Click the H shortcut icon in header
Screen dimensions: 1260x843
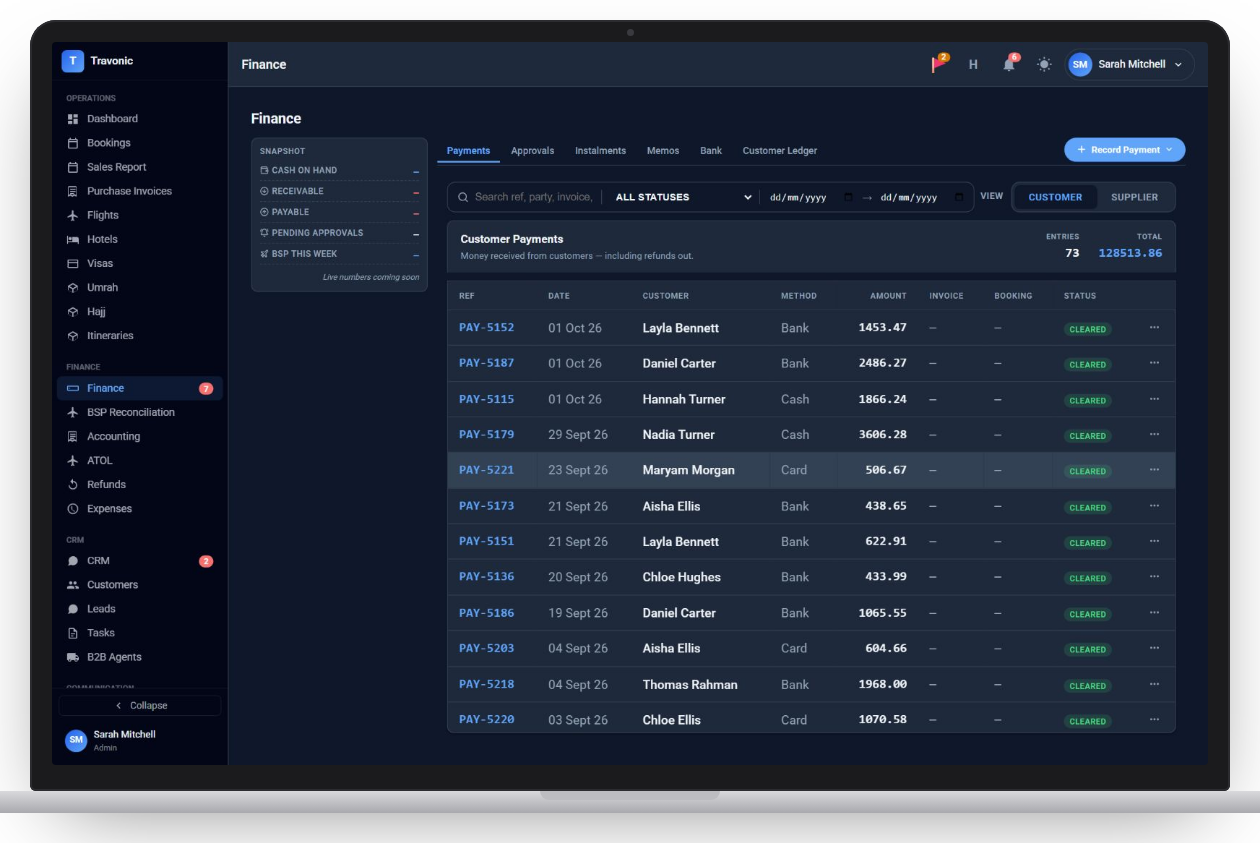tap(973, 64)
